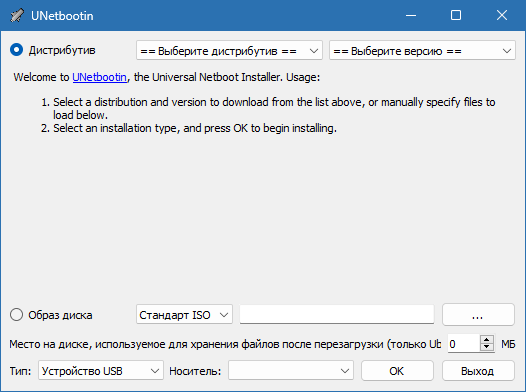The height and width of the screenshot is (392, 526).
Task: Open the Устройство USB type dropdown
Action: click(x=101, y=371)
